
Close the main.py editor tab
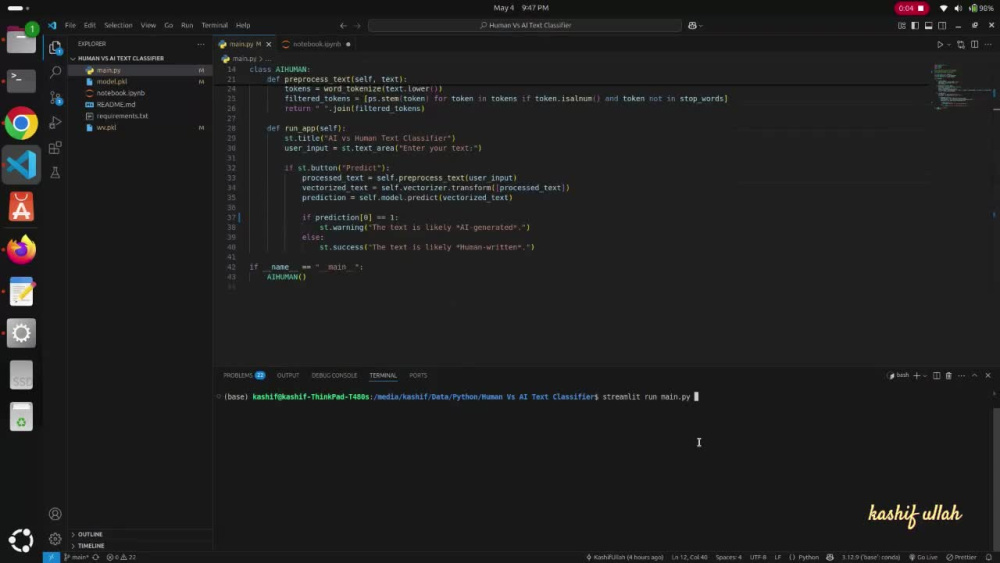pyautogui.click(x=268, y=45)
